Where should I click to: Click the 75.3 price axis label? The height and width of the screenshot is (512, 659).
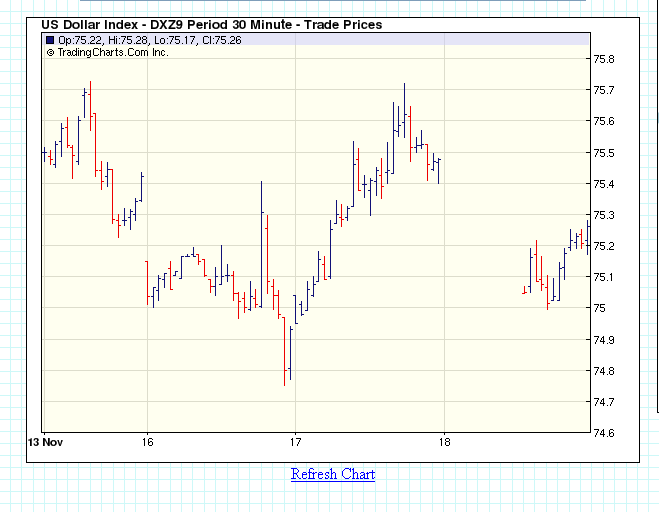pyautogui.click(x=604, y=215)
